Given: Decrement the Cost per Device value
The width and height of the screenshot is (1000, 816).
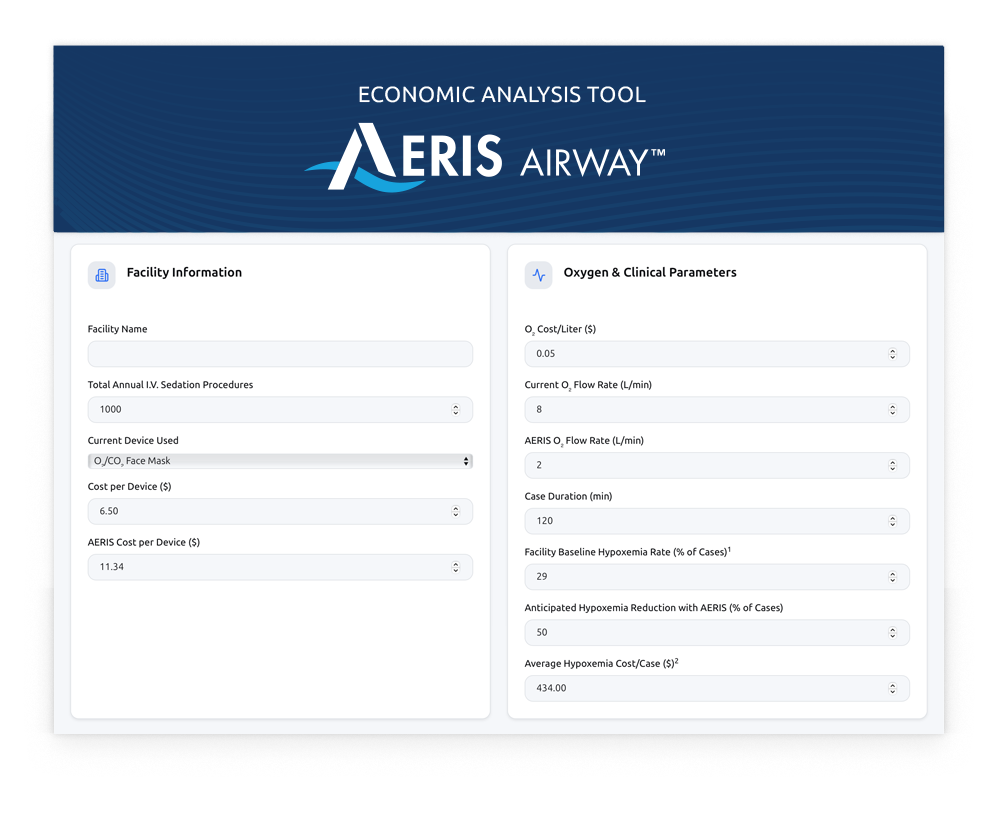Looking at the screenshot, I should (458, 514).
